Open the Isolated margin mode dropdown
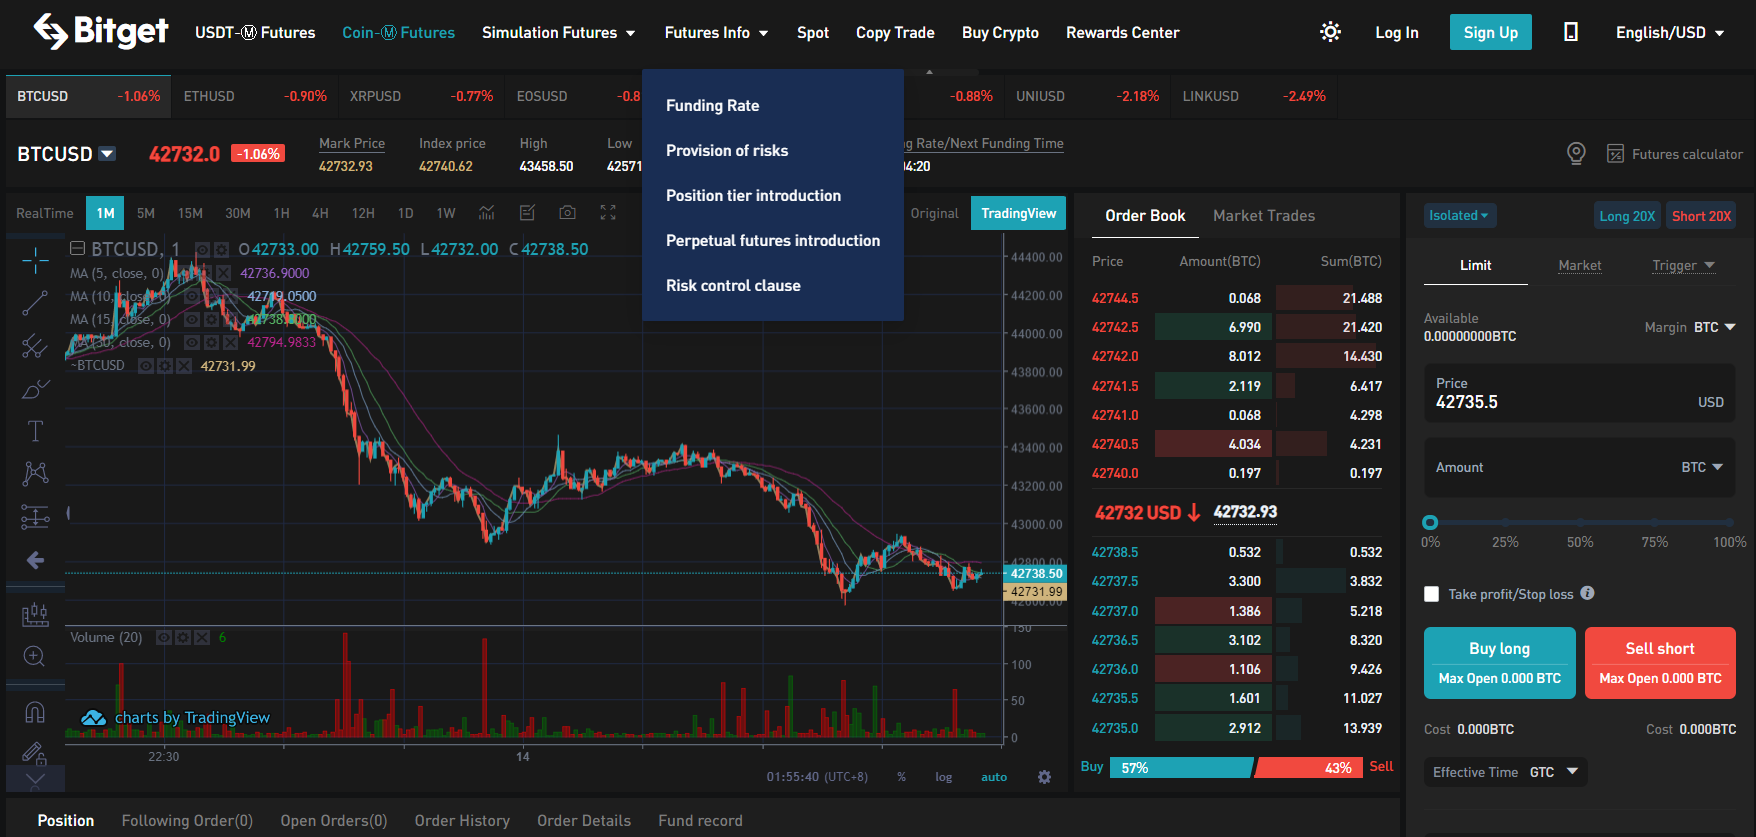 click(1459, 215)
